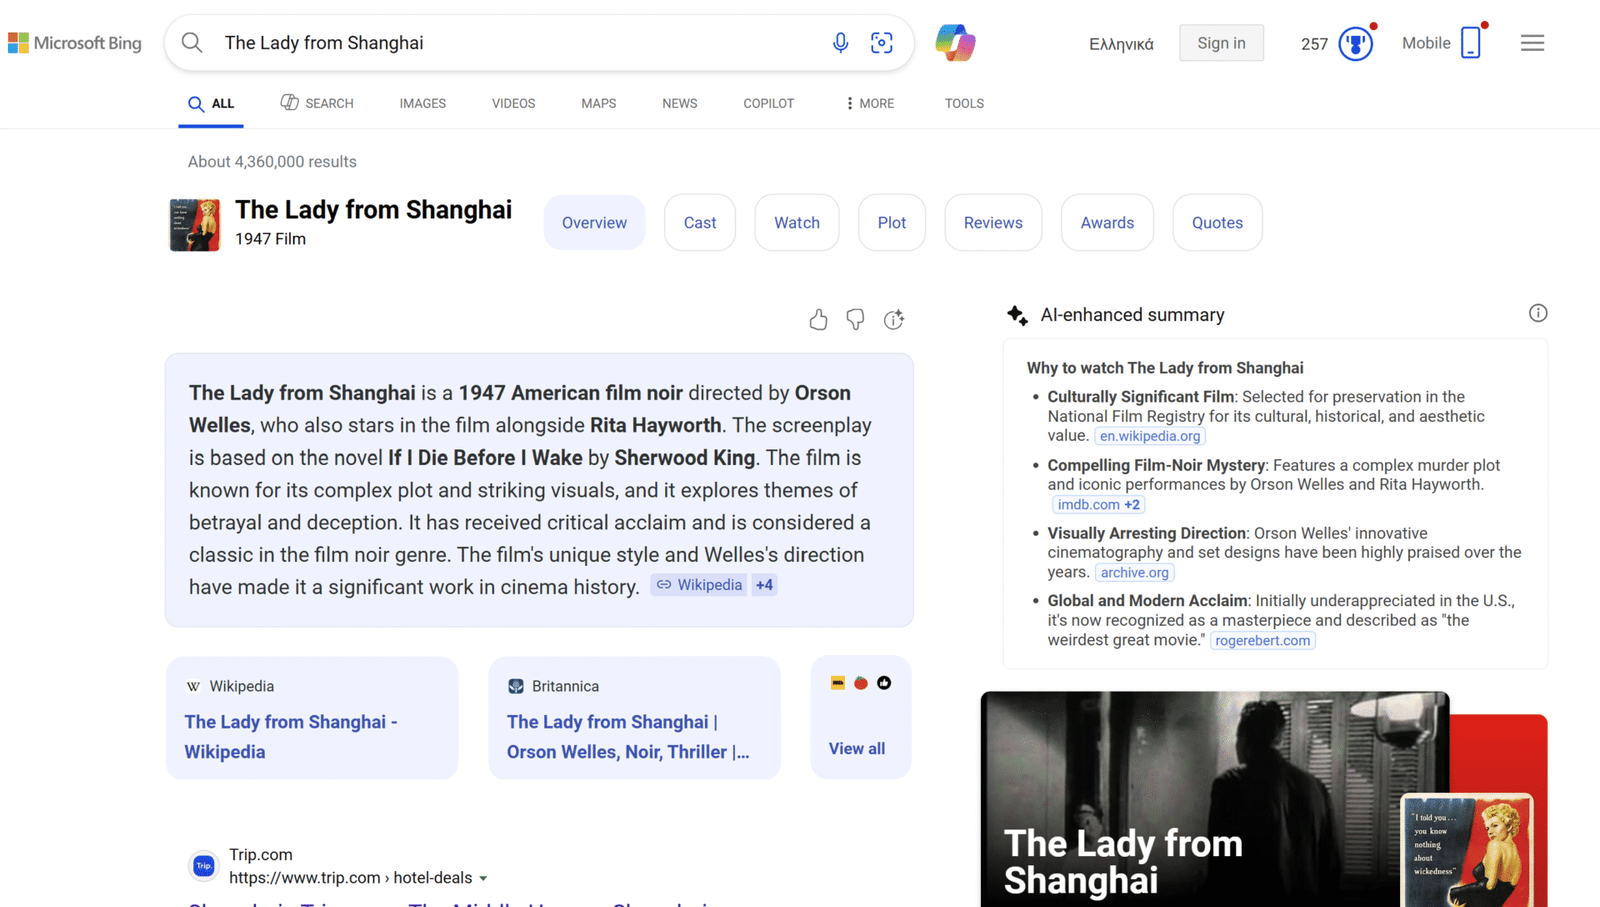
Task: Click the AI summary info icon
Action: pos(1537,313)
